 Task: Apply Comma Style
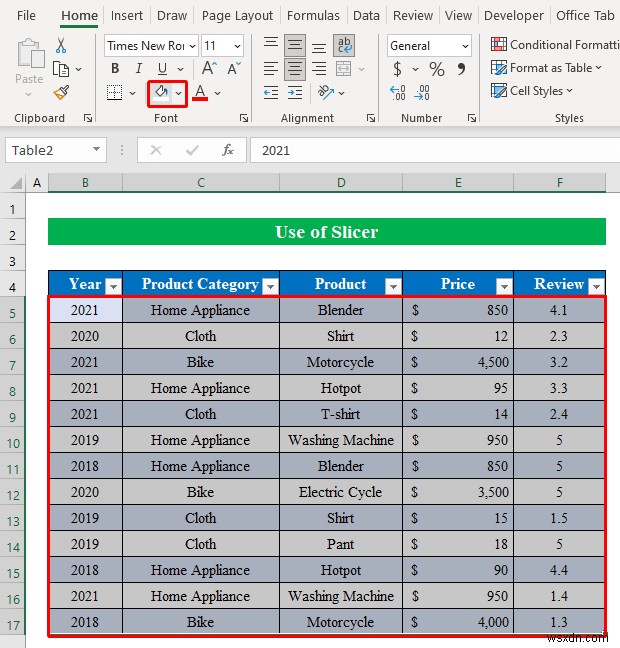pyautogui.click(x=461, y=69)
